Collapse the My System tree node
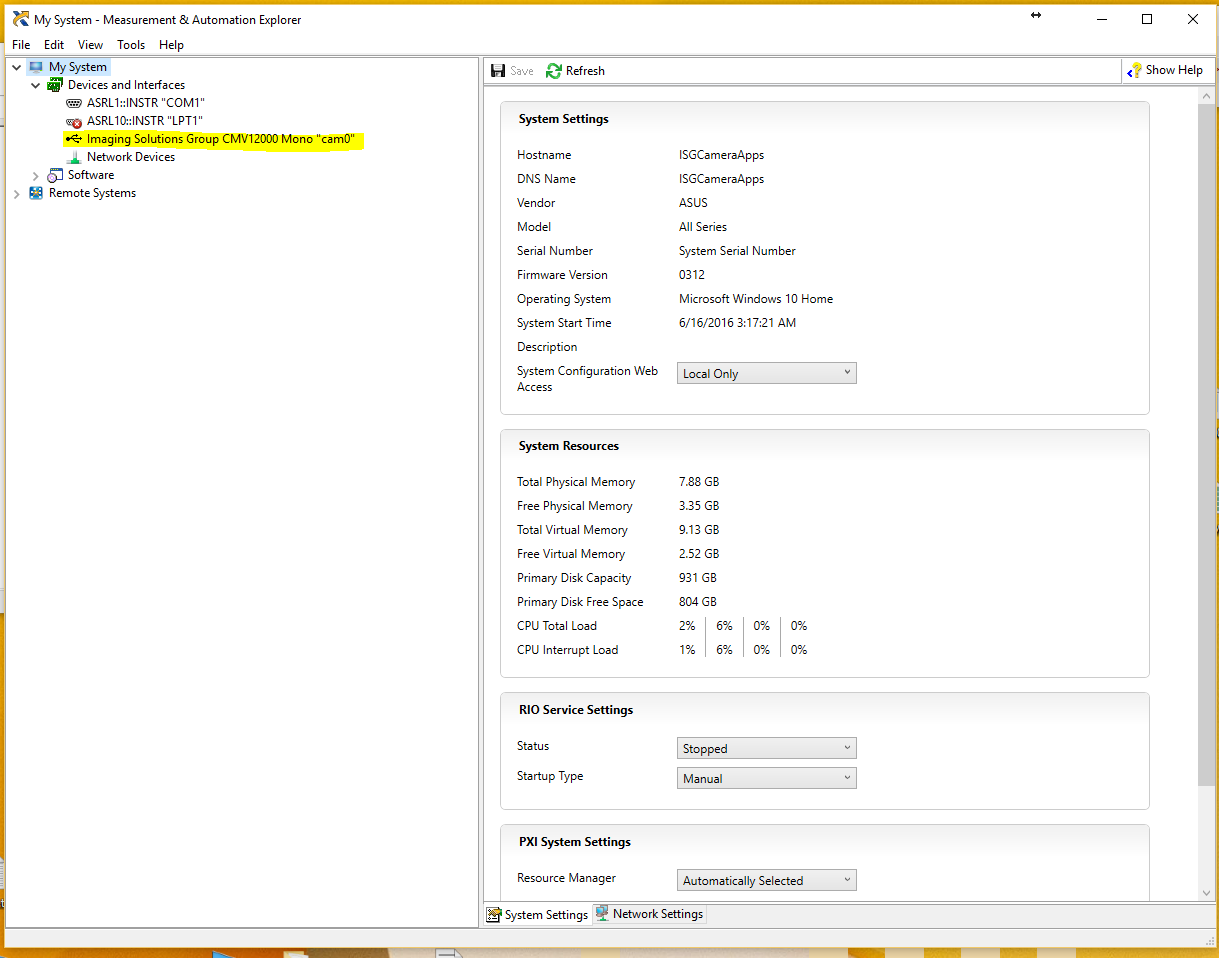 coord(17,67)
